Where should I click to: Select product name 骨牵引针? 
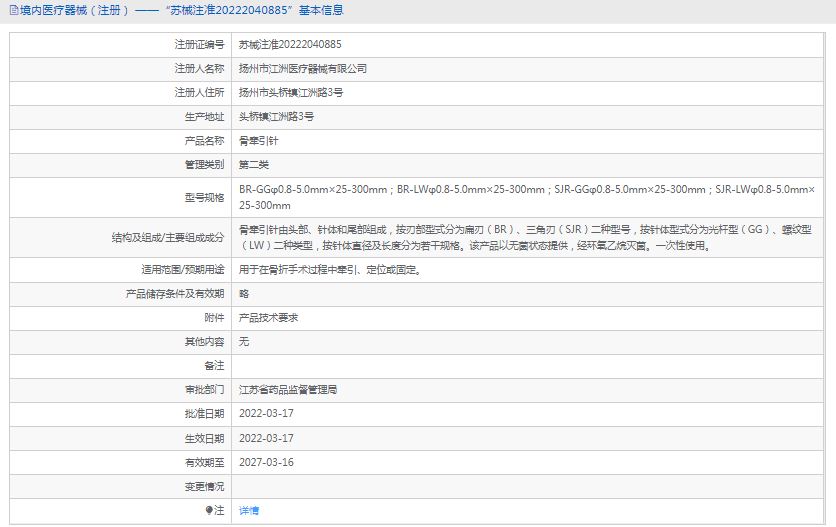coord(259,141)
